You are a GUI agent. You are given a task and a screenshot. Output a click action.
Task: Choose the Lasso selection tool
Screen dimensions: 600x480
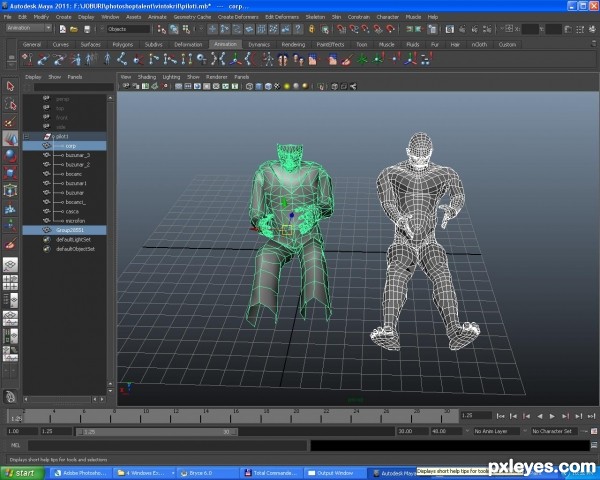[x=10, y=104]
